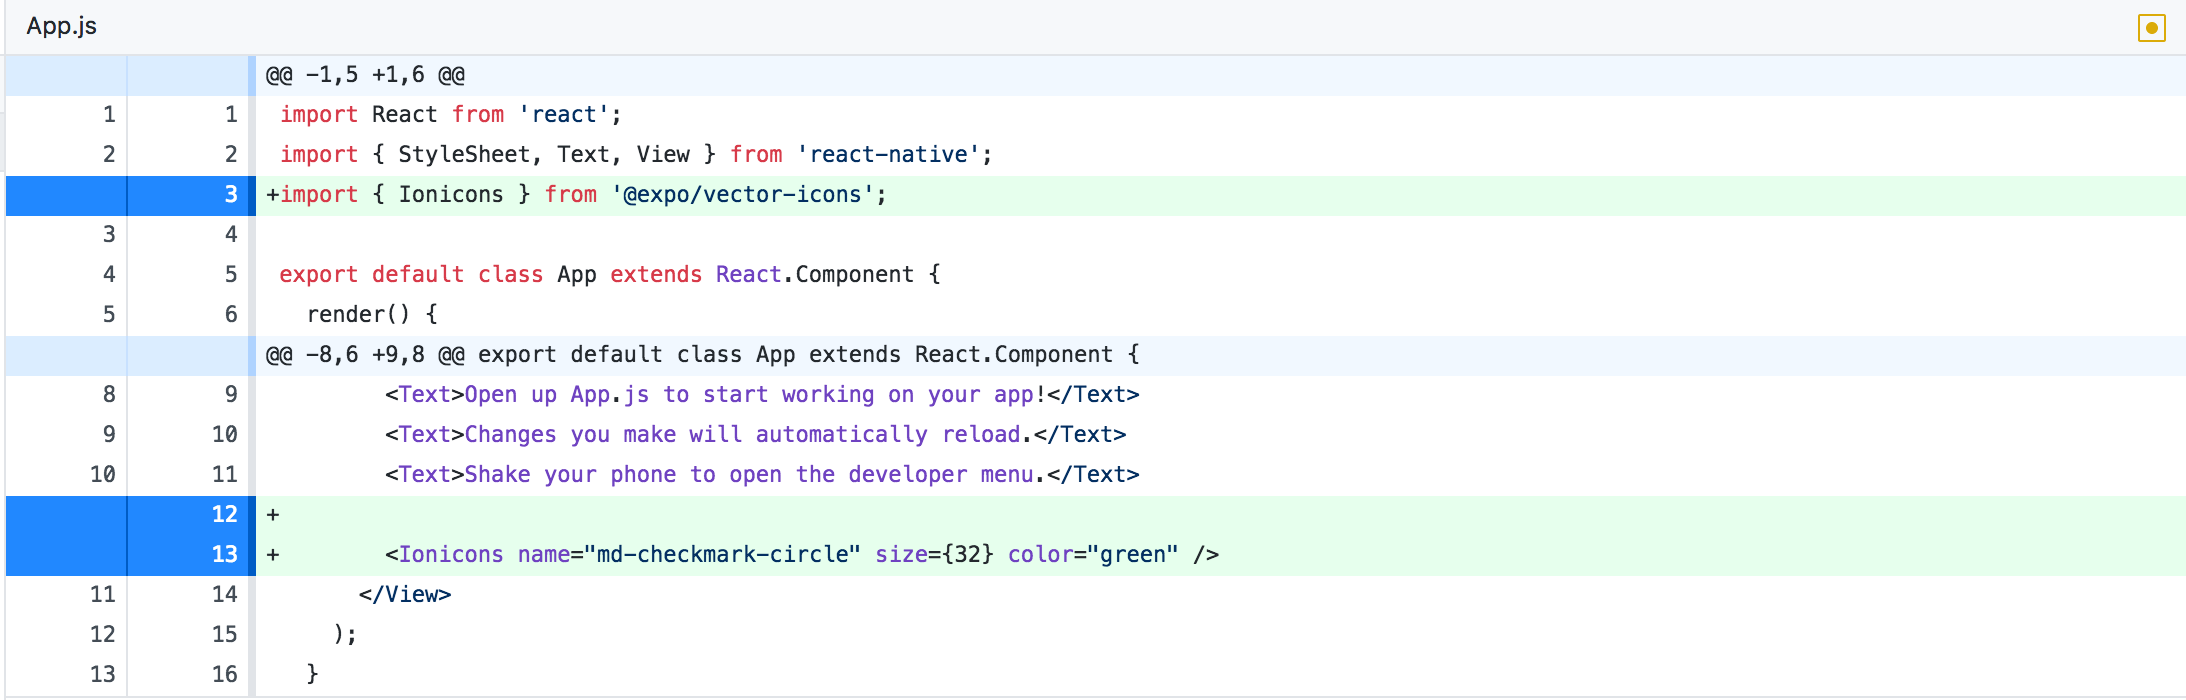The width and height of the screenshot is (2186, 700).
Task: Click the 'Open up App.js to start working' line
Action: [762, 395]
